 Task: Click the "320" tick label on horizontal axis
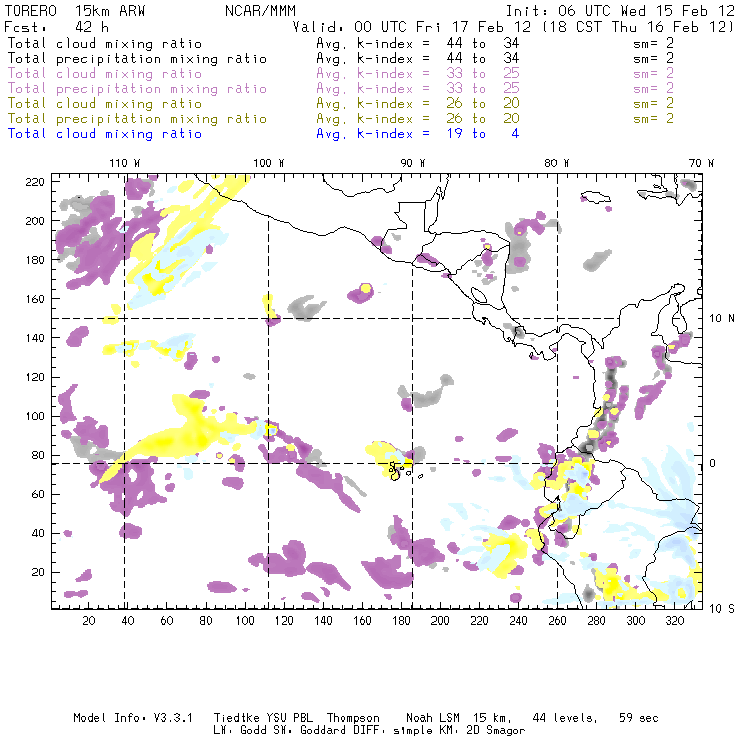click(x=675, y=621)
